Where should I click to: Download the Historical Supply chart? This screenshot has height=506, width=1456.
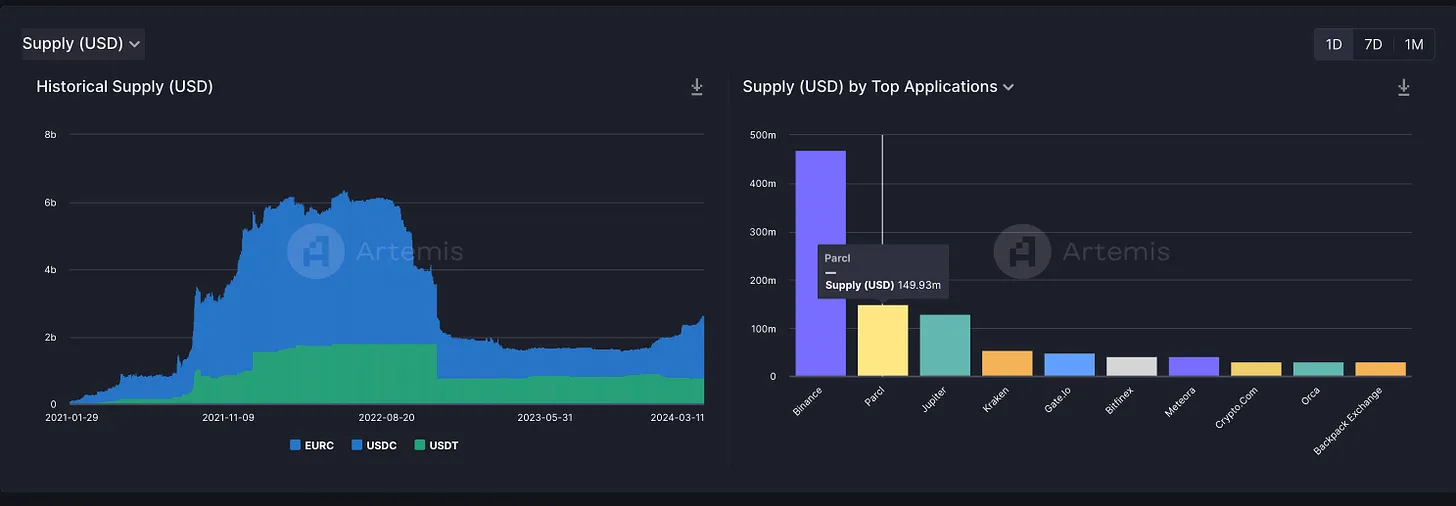(697, 87)
